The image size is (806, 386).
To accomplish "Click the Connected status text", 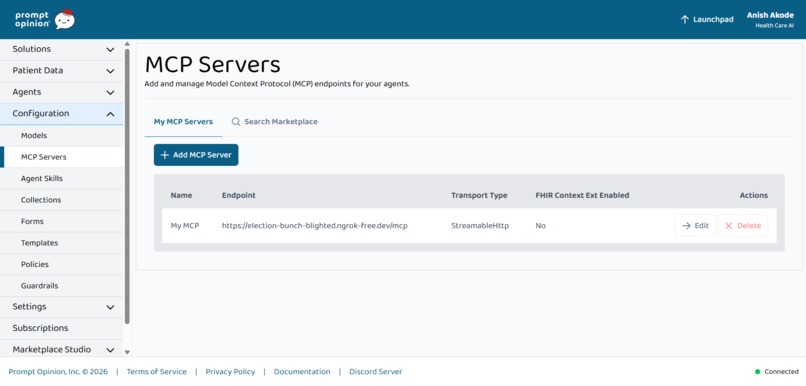I will 781,372.
